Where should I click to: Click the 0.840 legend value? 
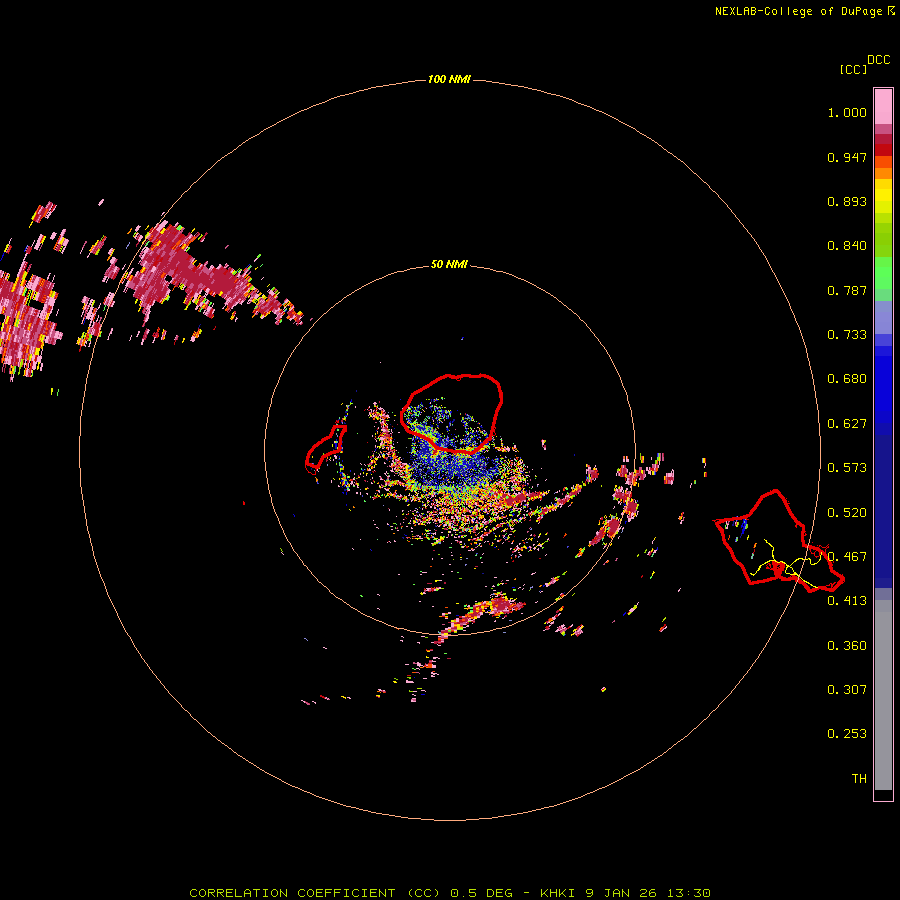pos(847,246)
